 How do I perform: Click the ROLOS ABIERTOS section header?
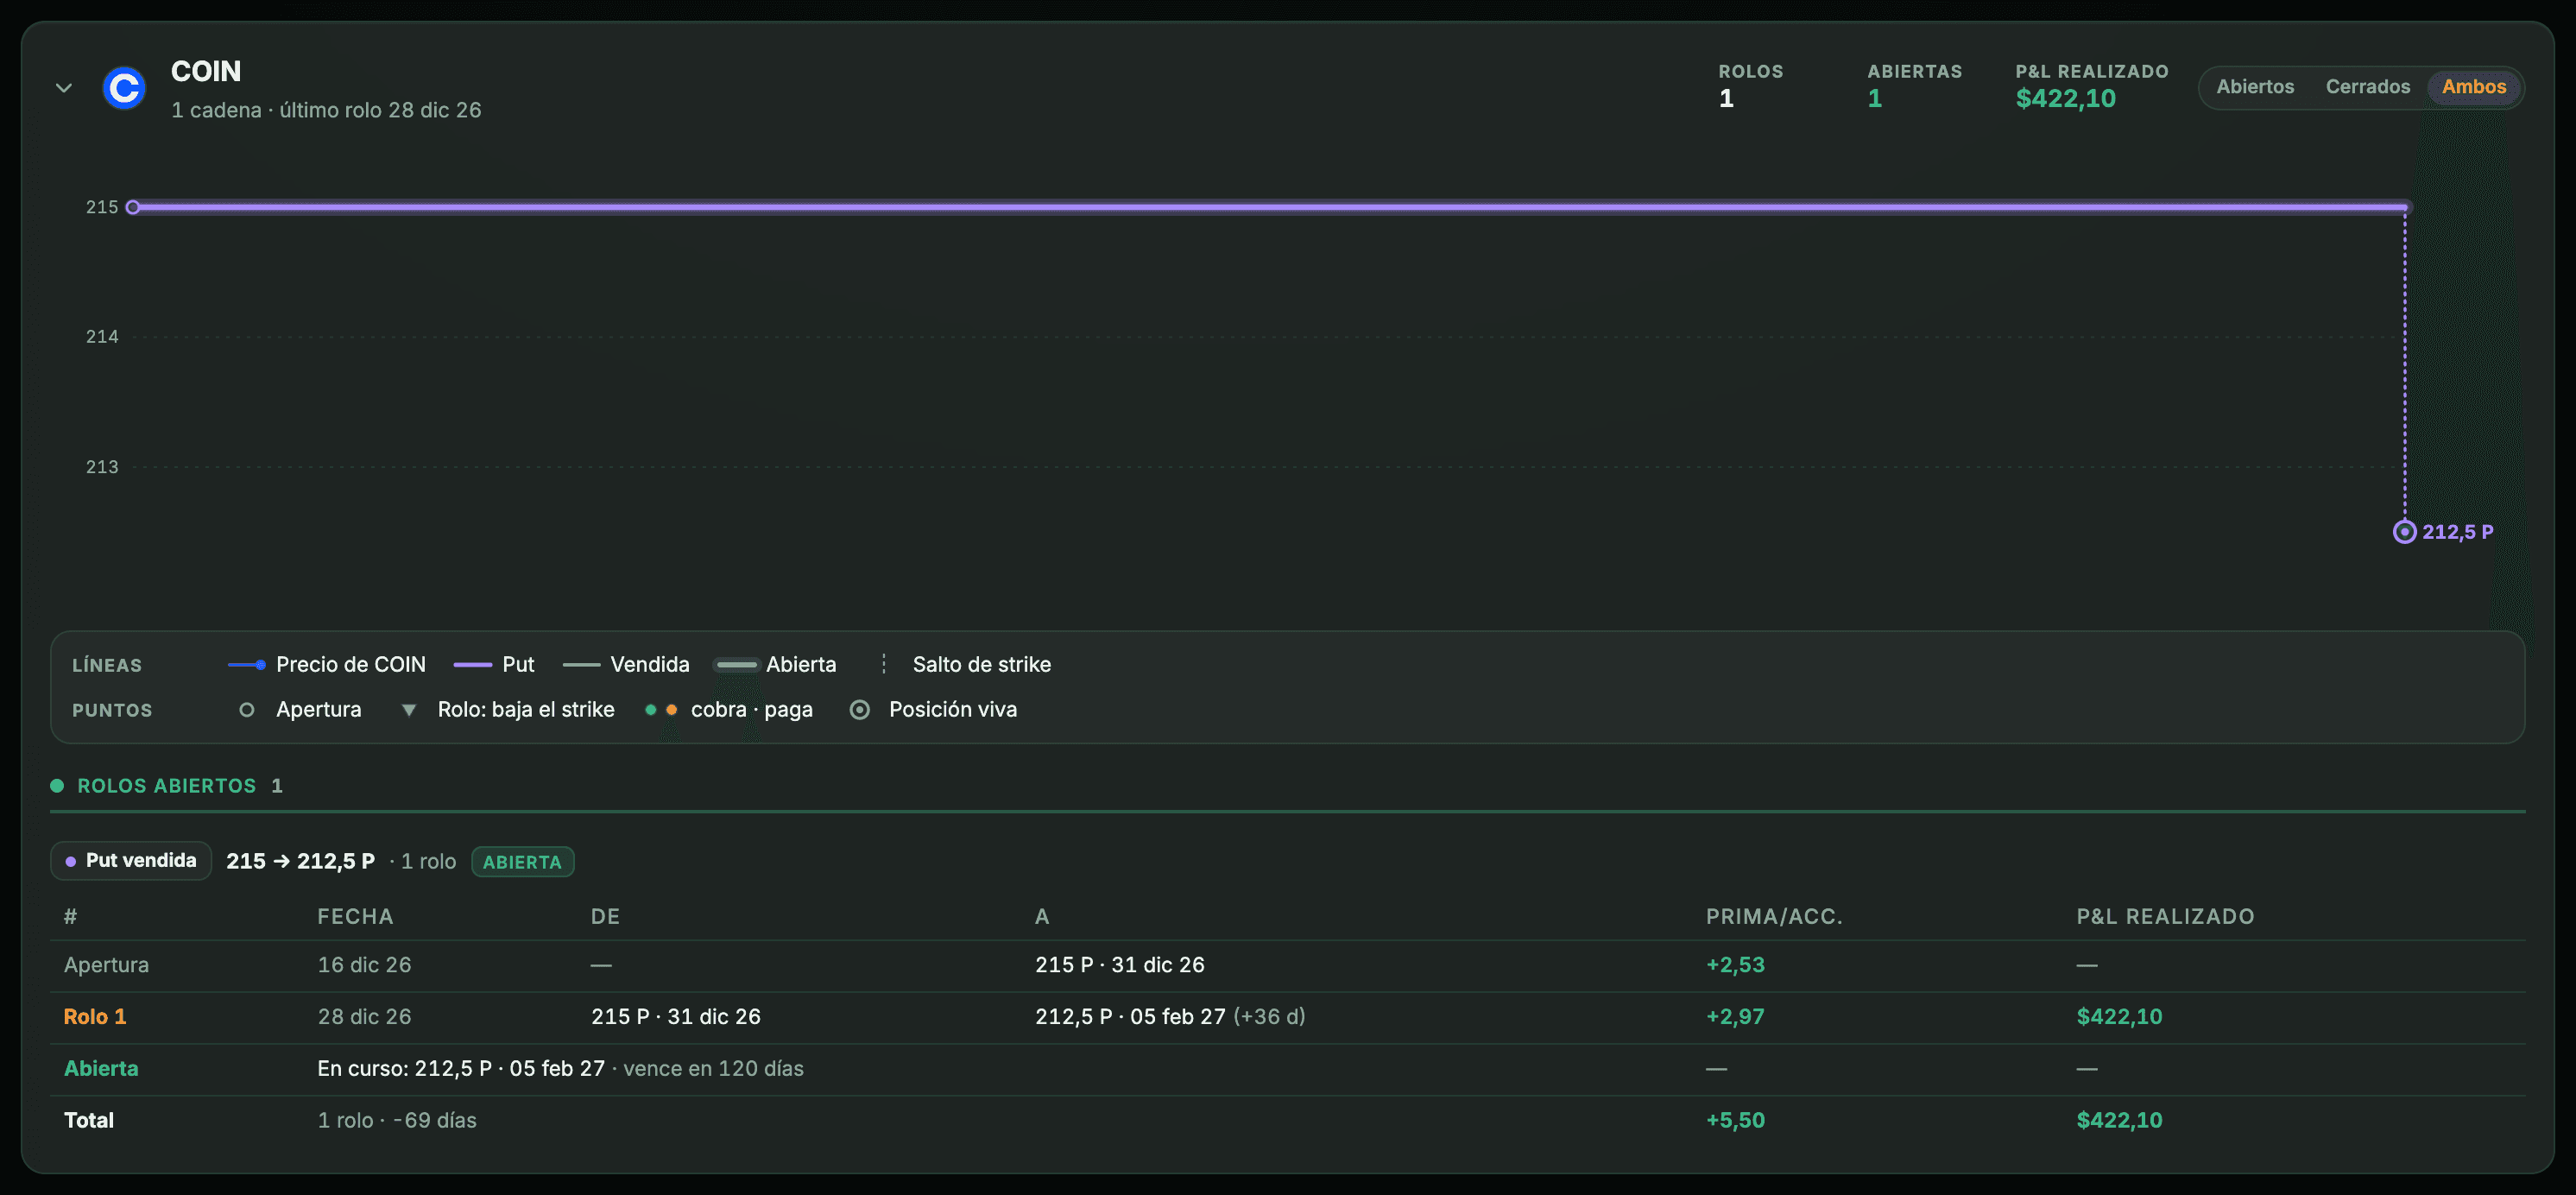(167, 786)
